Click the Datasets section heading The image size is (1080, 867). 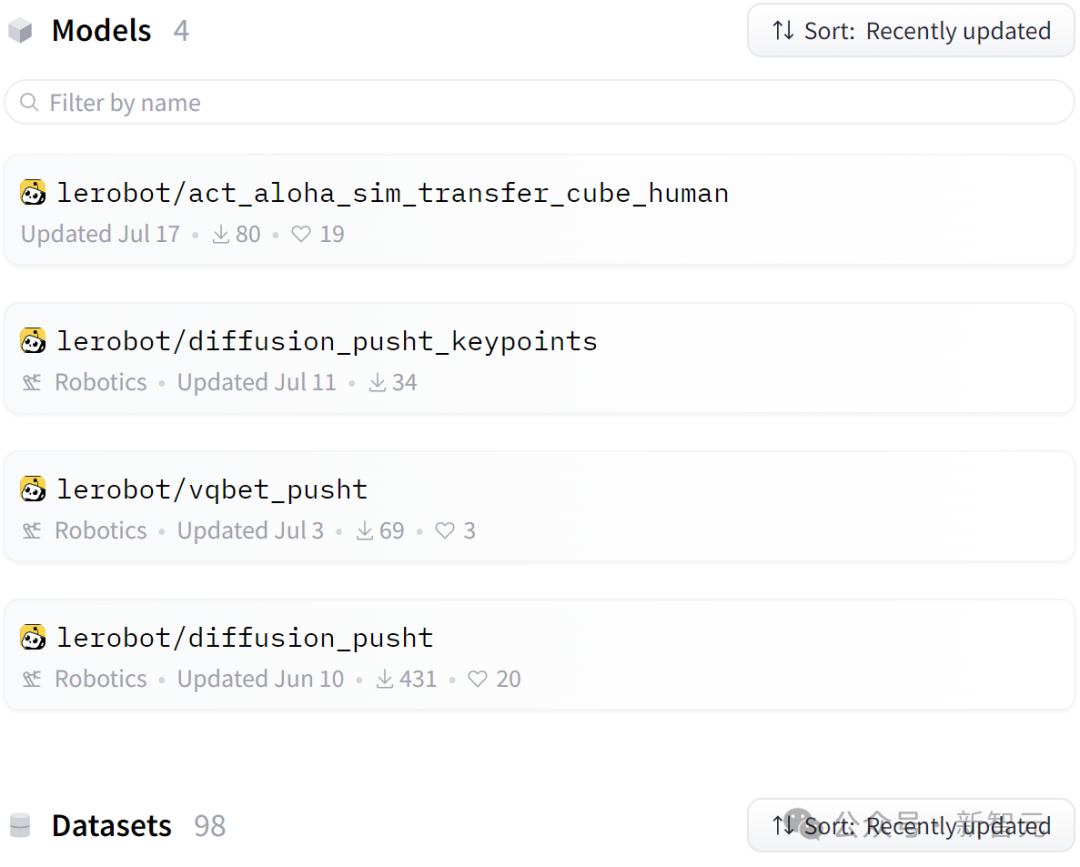111,826
